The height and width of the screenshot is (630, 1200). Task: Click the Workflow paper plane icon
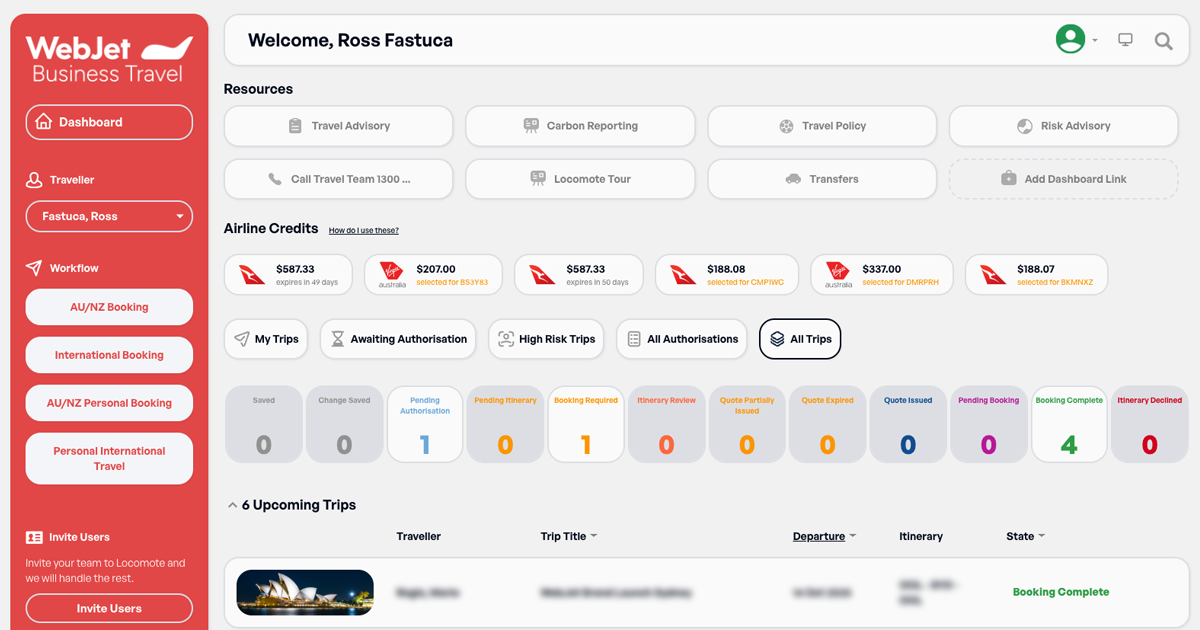33,268
